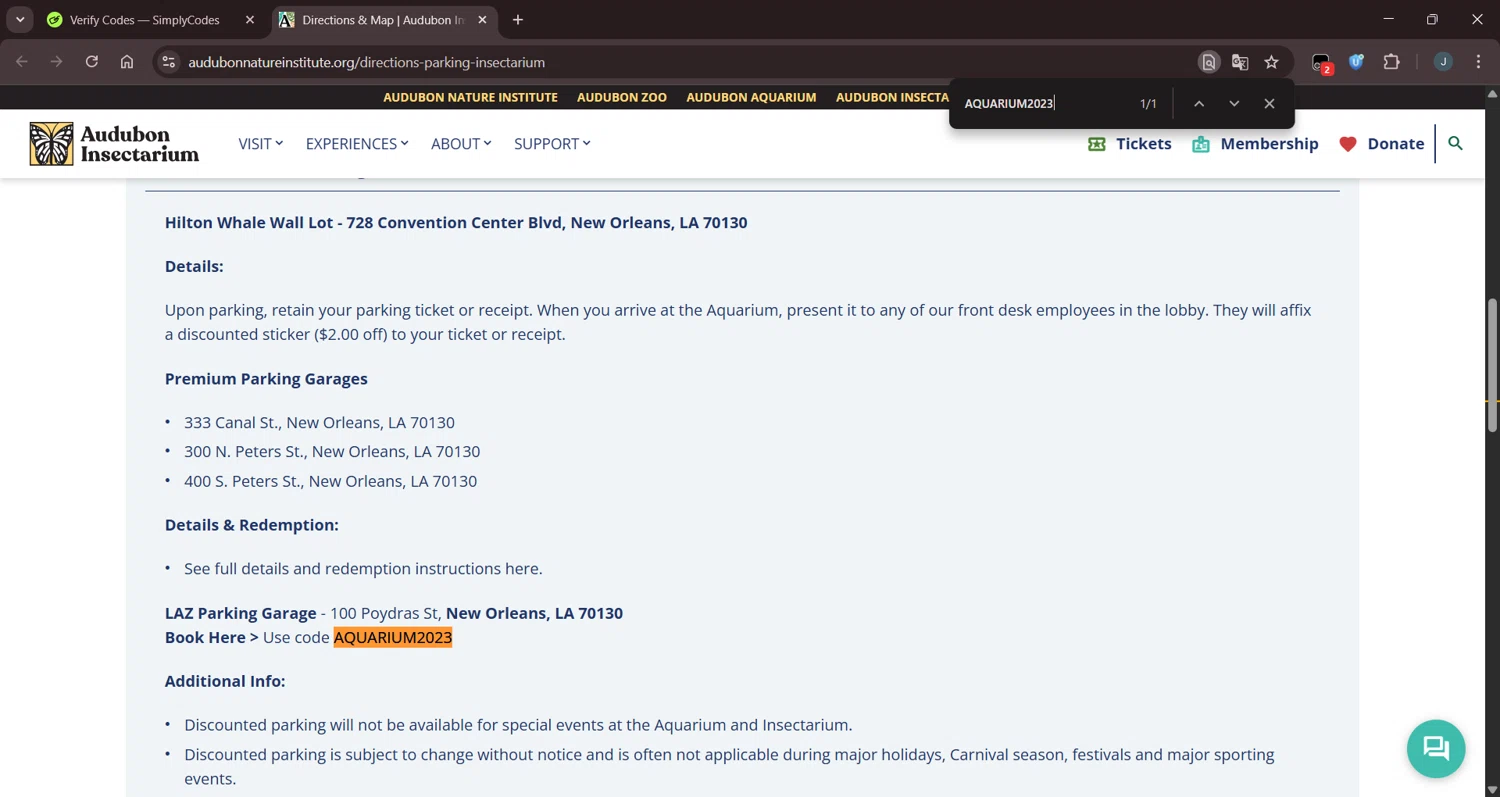Viewport: 1500px width, 797px height.
Task: Open the site search magnifier icon
Action: tap(1456, 143)
